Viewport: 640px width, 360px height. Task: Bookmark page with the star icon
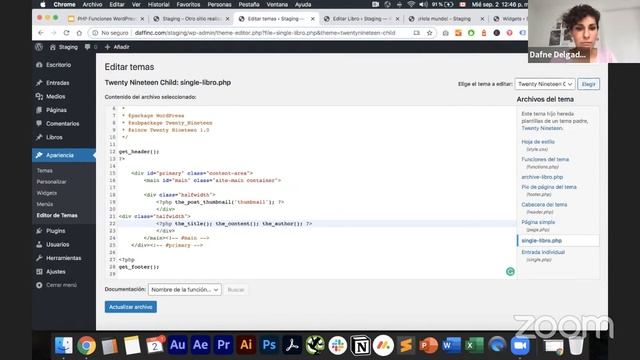point(429,33)
